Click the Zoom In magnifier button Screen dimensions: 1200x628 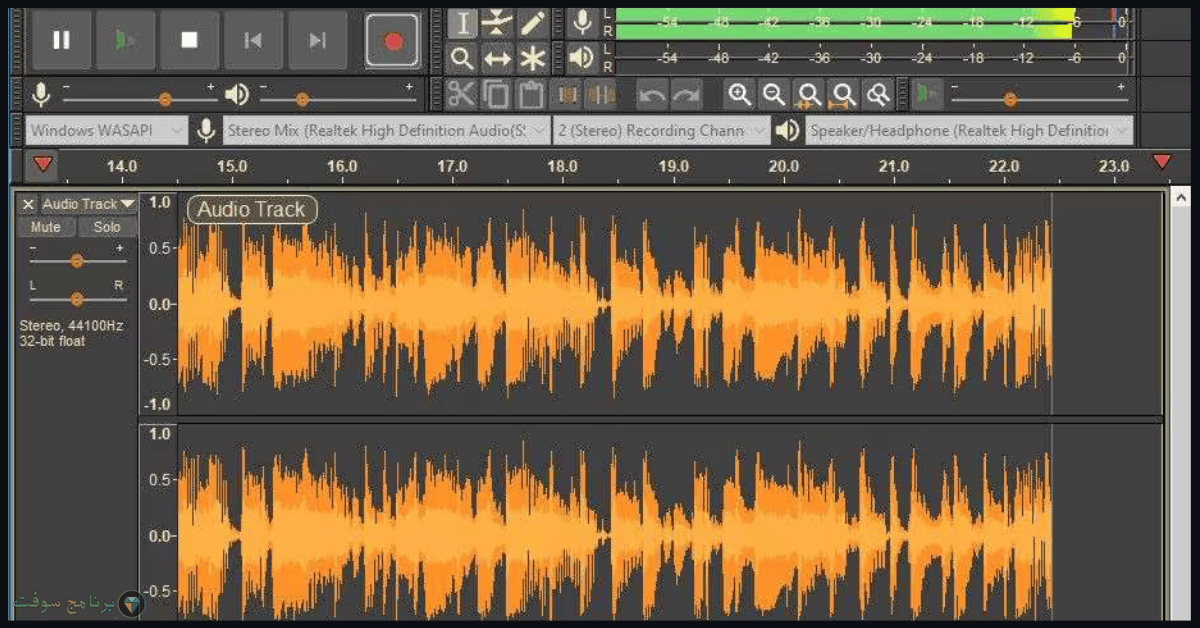click(x=739, y=95)
